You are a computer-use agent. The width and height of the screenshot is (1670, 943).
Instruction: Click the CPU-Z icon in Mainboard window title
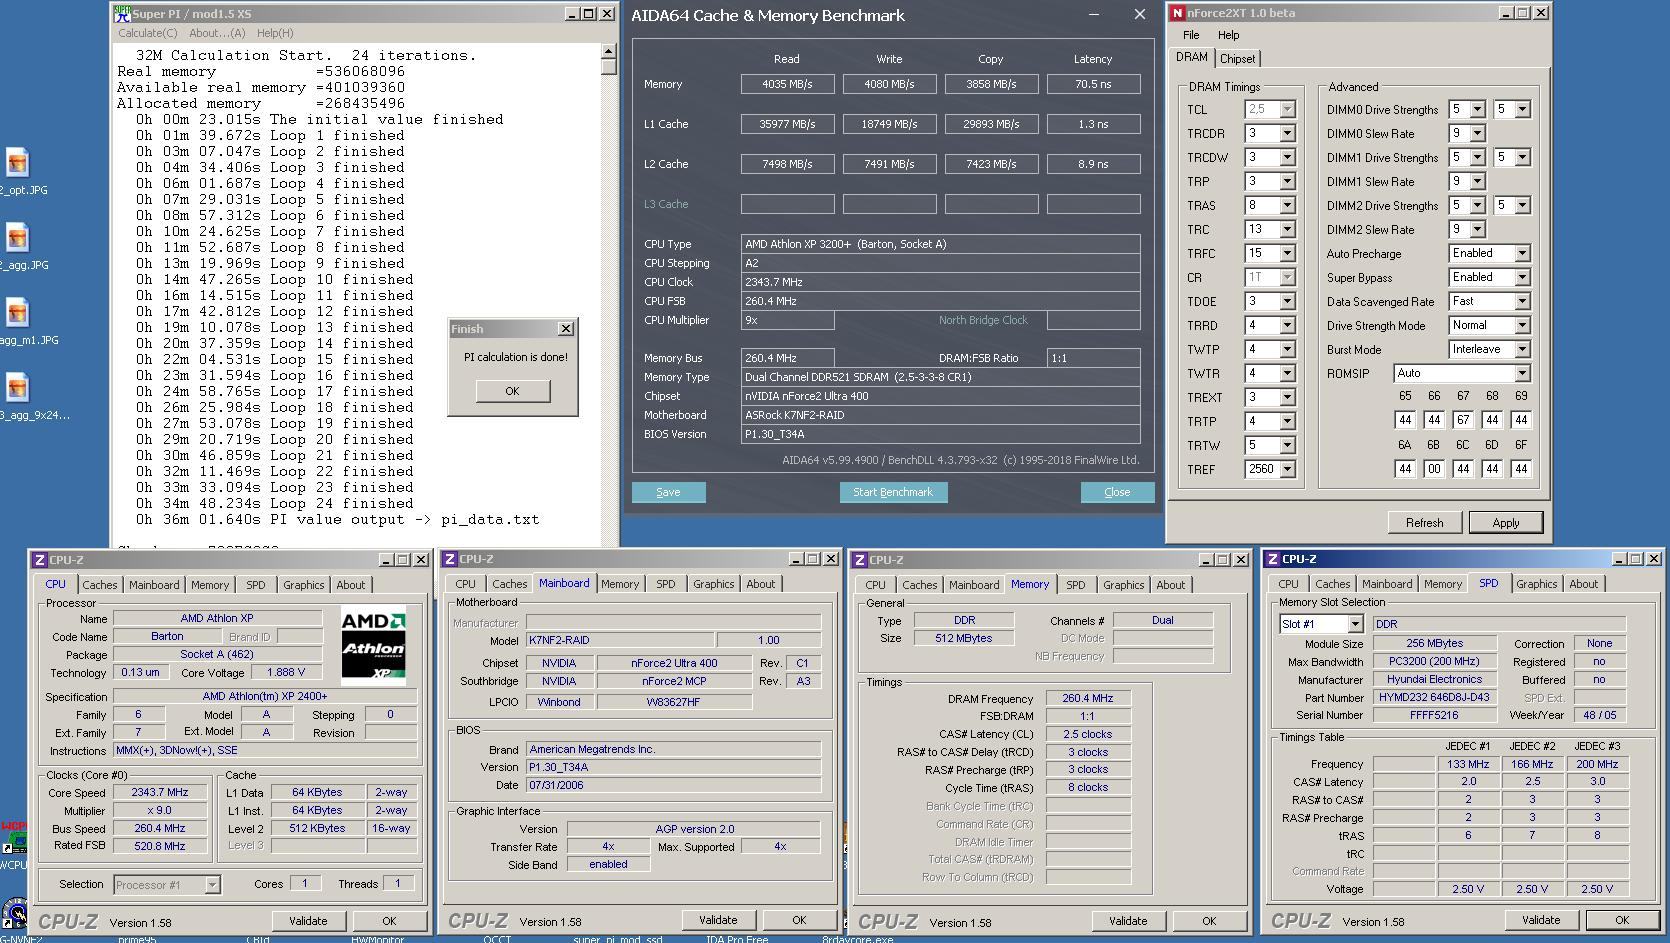pyautogui.click(x=450, y=559)
